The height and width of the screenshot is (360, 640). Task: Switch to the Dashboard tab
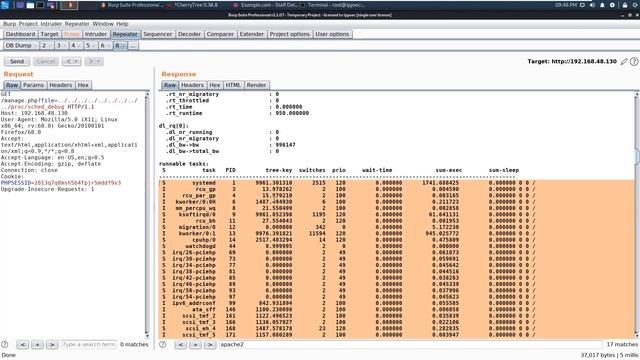[x=20, y=34]
